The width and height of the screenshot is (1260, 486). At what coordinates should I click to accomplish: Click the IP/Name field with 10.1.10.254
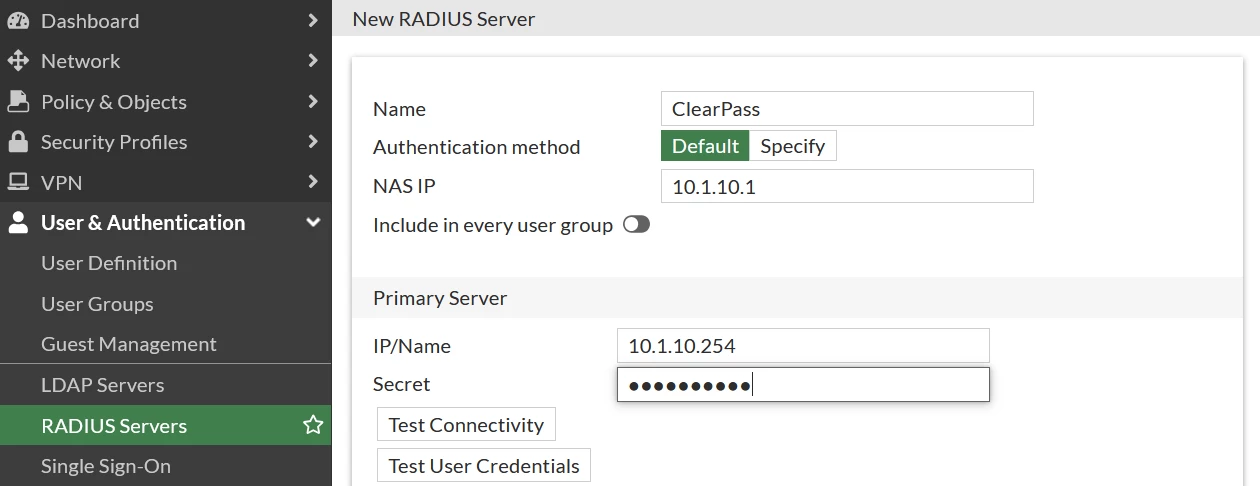803,346
